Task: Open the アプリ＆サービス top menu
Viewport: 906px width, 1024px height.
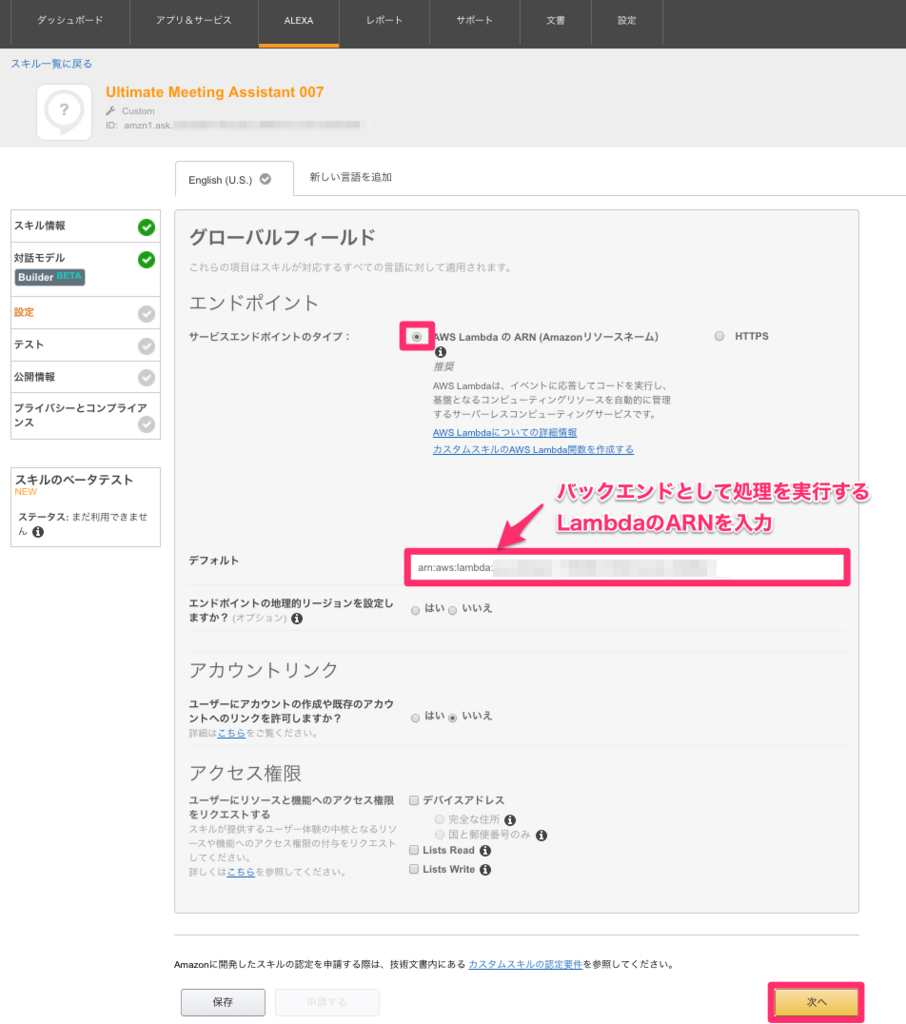Action: 194,20
